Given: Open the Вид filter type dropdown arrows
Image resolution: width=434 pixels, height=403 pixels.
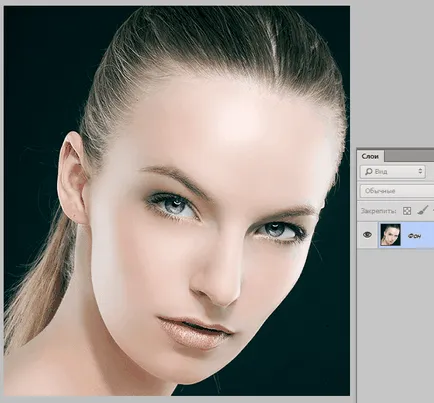Looking at the screenshot, I should click(420, 171).
